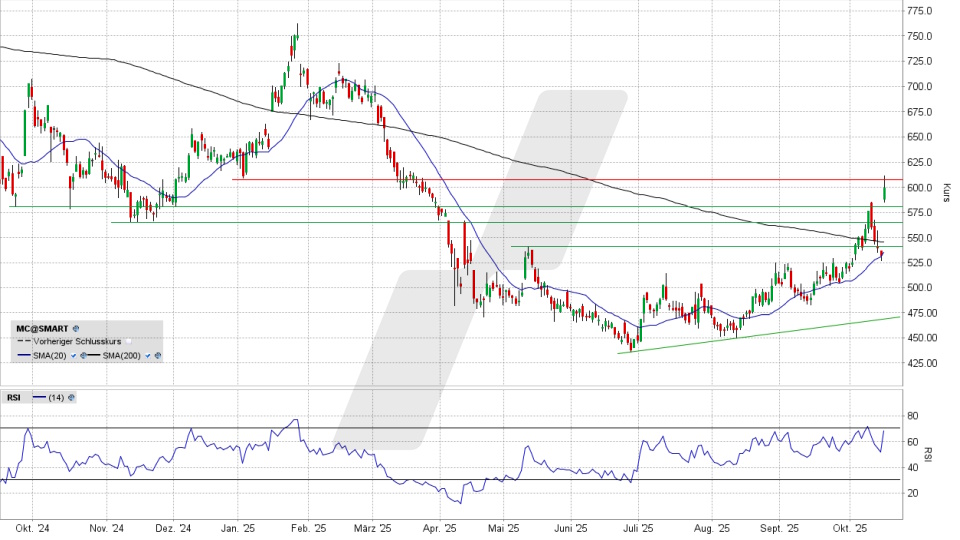Viewport: 960px width, 540px height.
Task: Click the RSI 80 axis label
Action: coord(912,416)
